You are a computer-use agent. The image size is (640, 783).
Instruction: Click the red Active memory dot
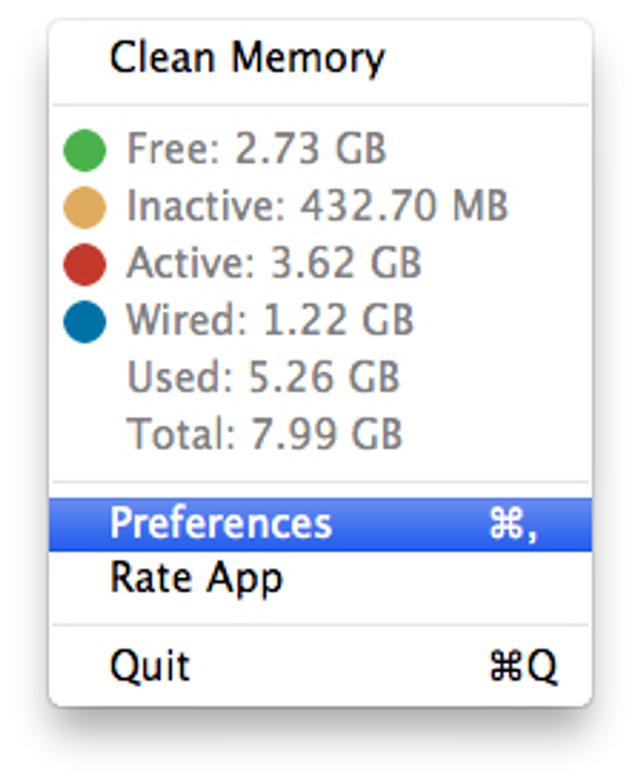[85, 265]
